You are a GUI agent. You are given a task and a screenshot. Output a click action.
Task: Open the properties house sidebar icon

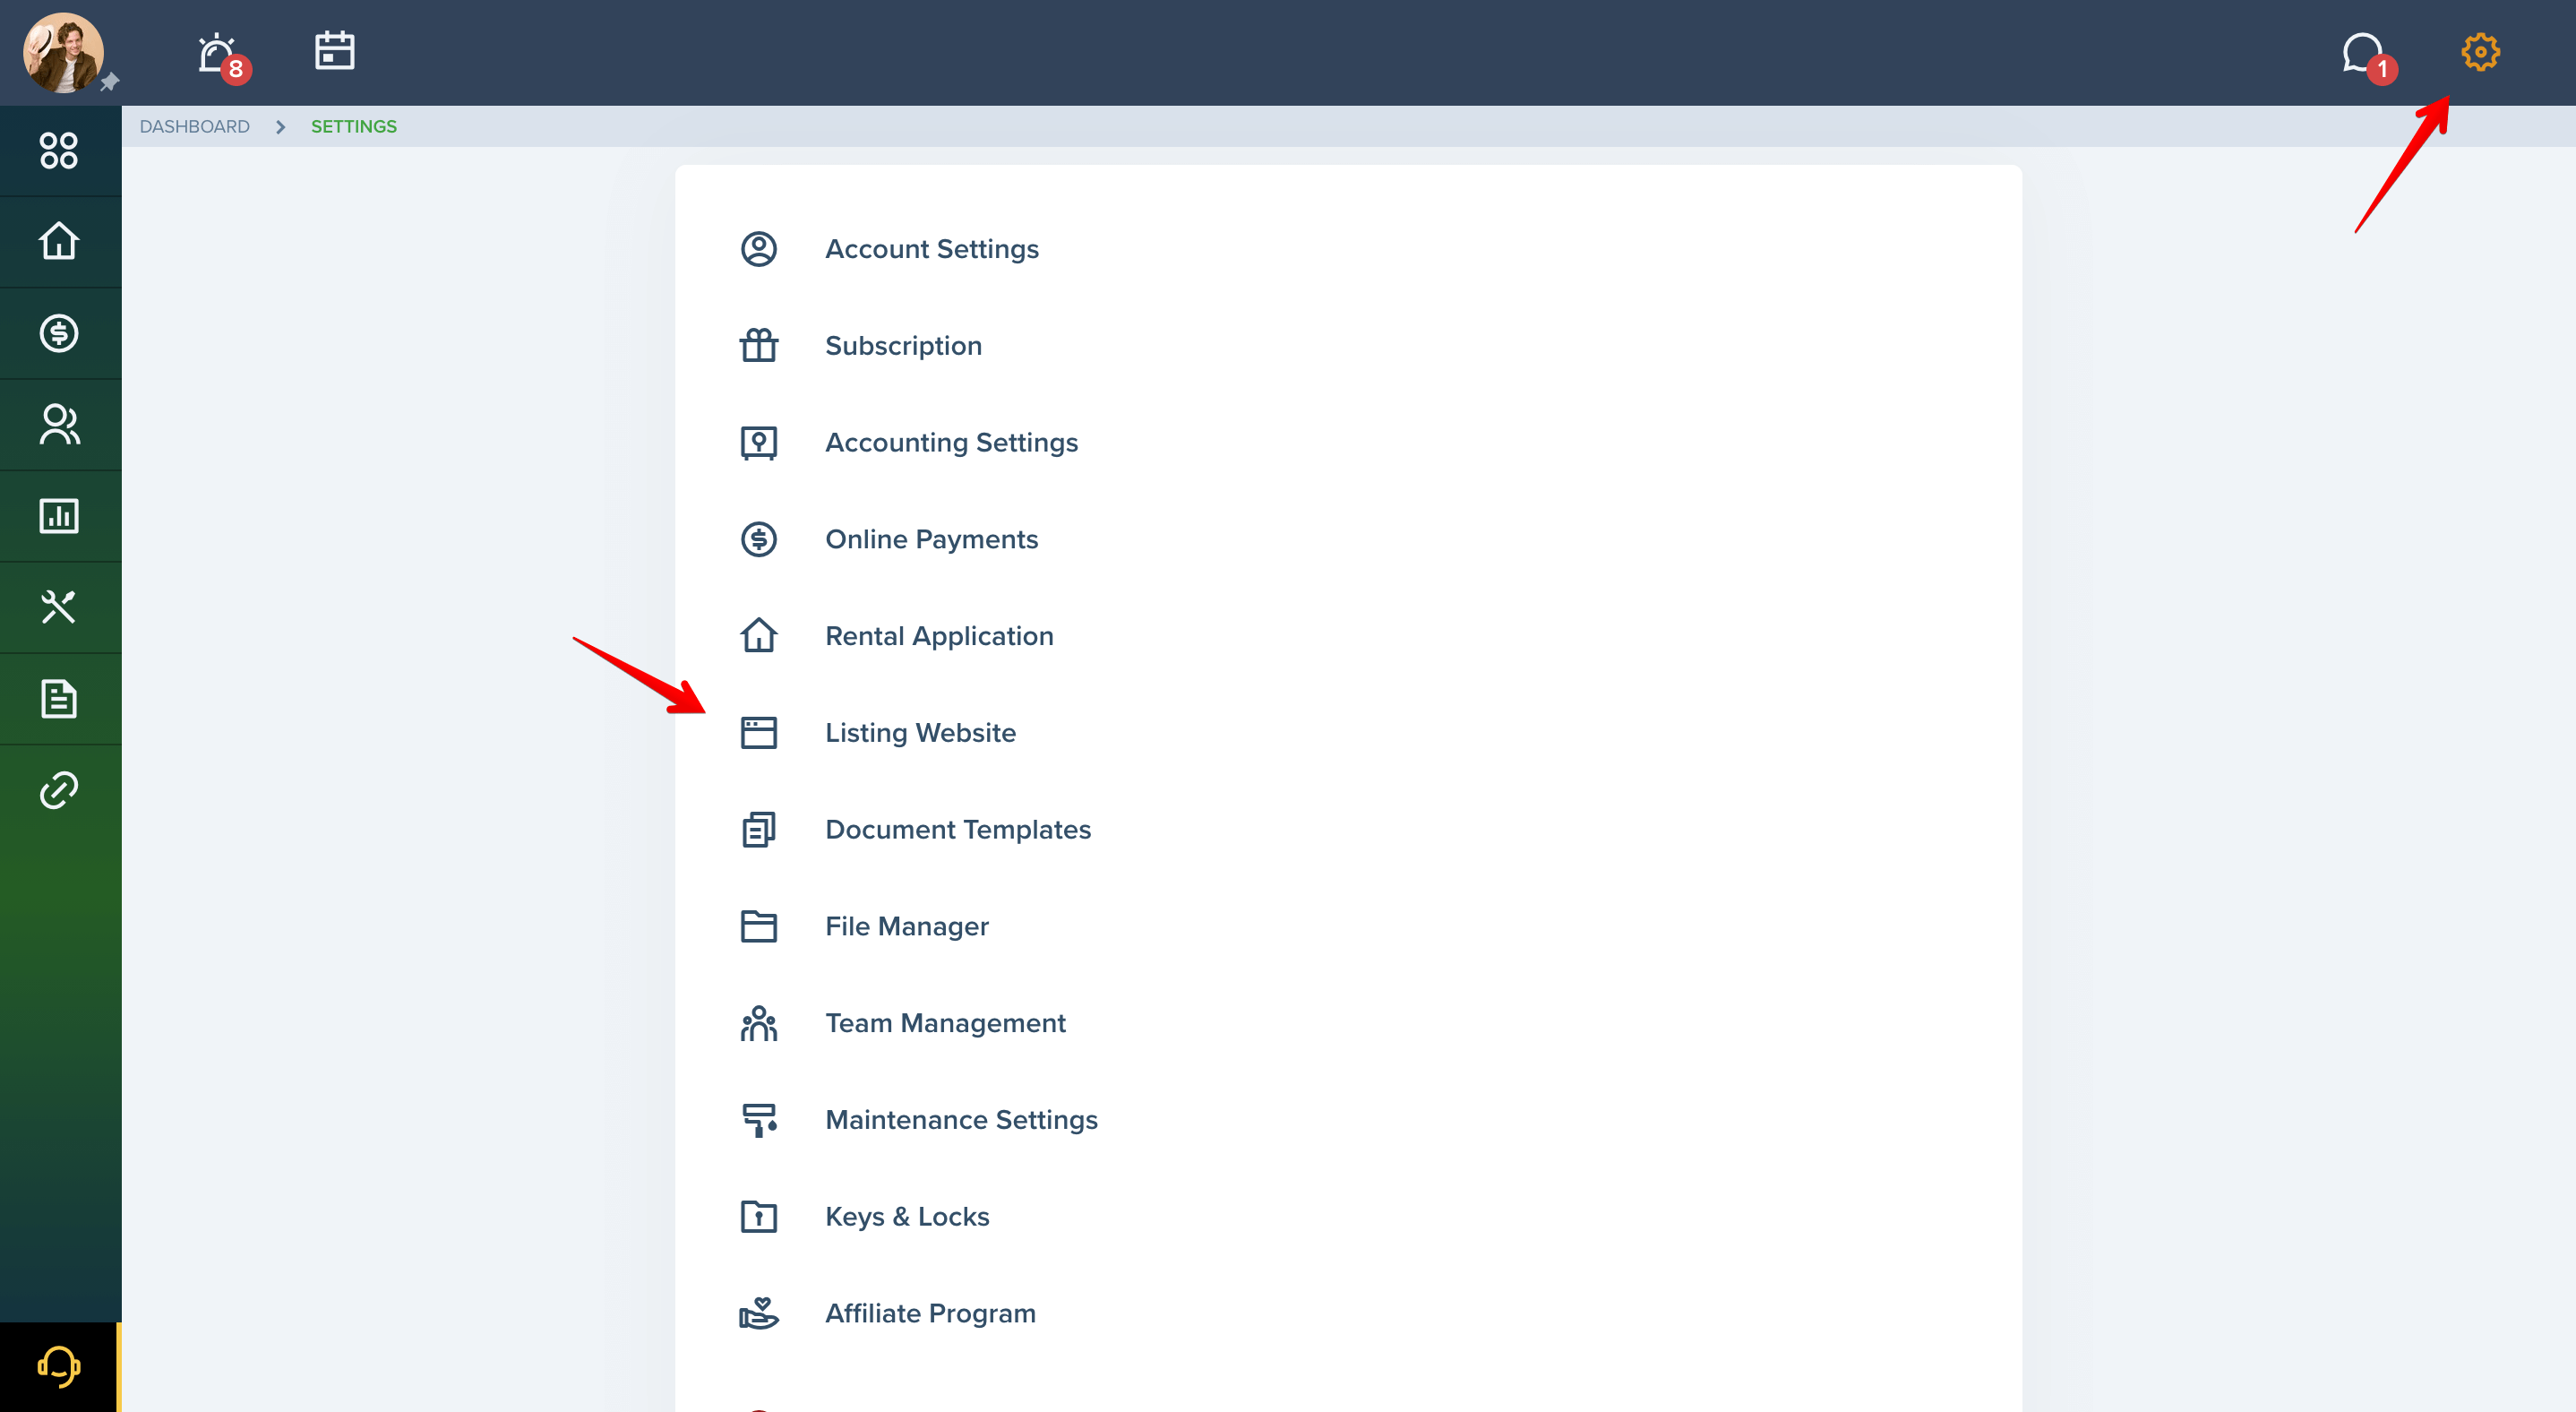tap(59, 241)
